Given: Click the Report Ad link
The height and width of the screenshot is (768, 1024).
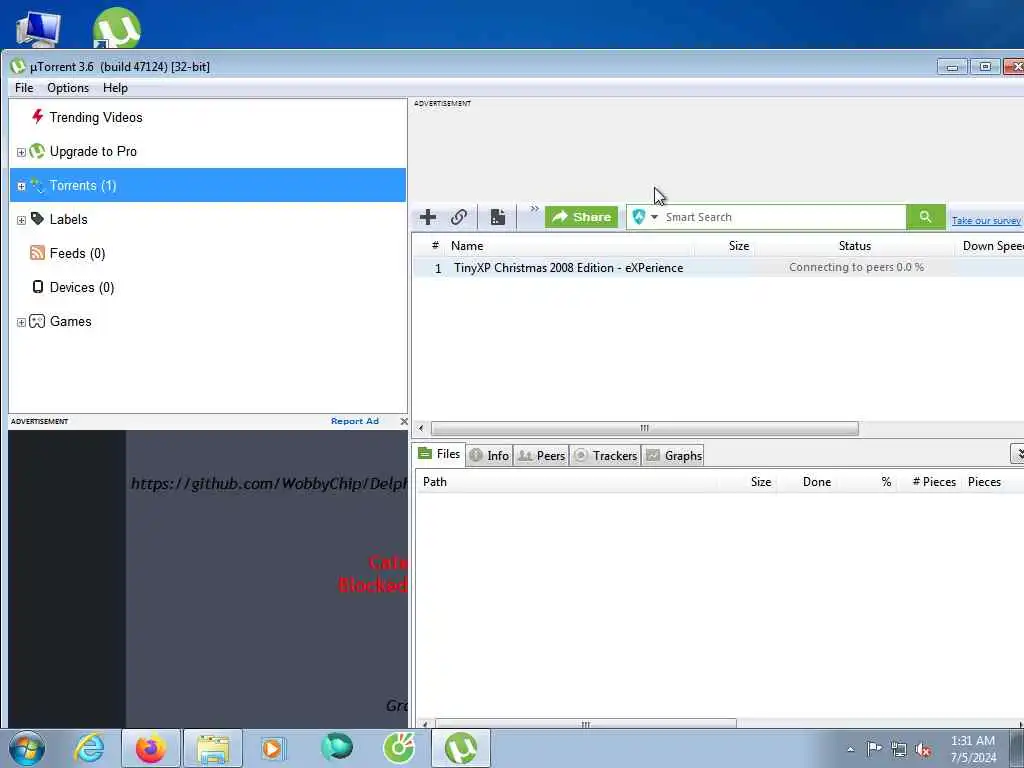Looking at the screenshot, I should pos(355,421).
